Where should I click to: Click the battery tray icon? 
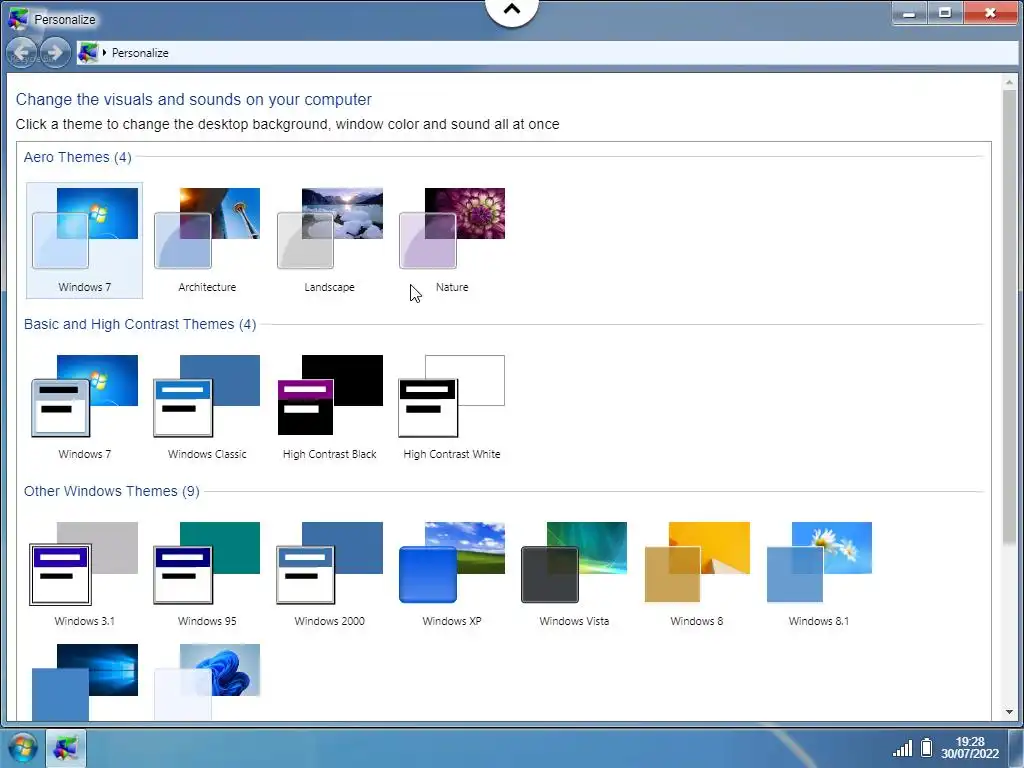(x=926, y=747)
